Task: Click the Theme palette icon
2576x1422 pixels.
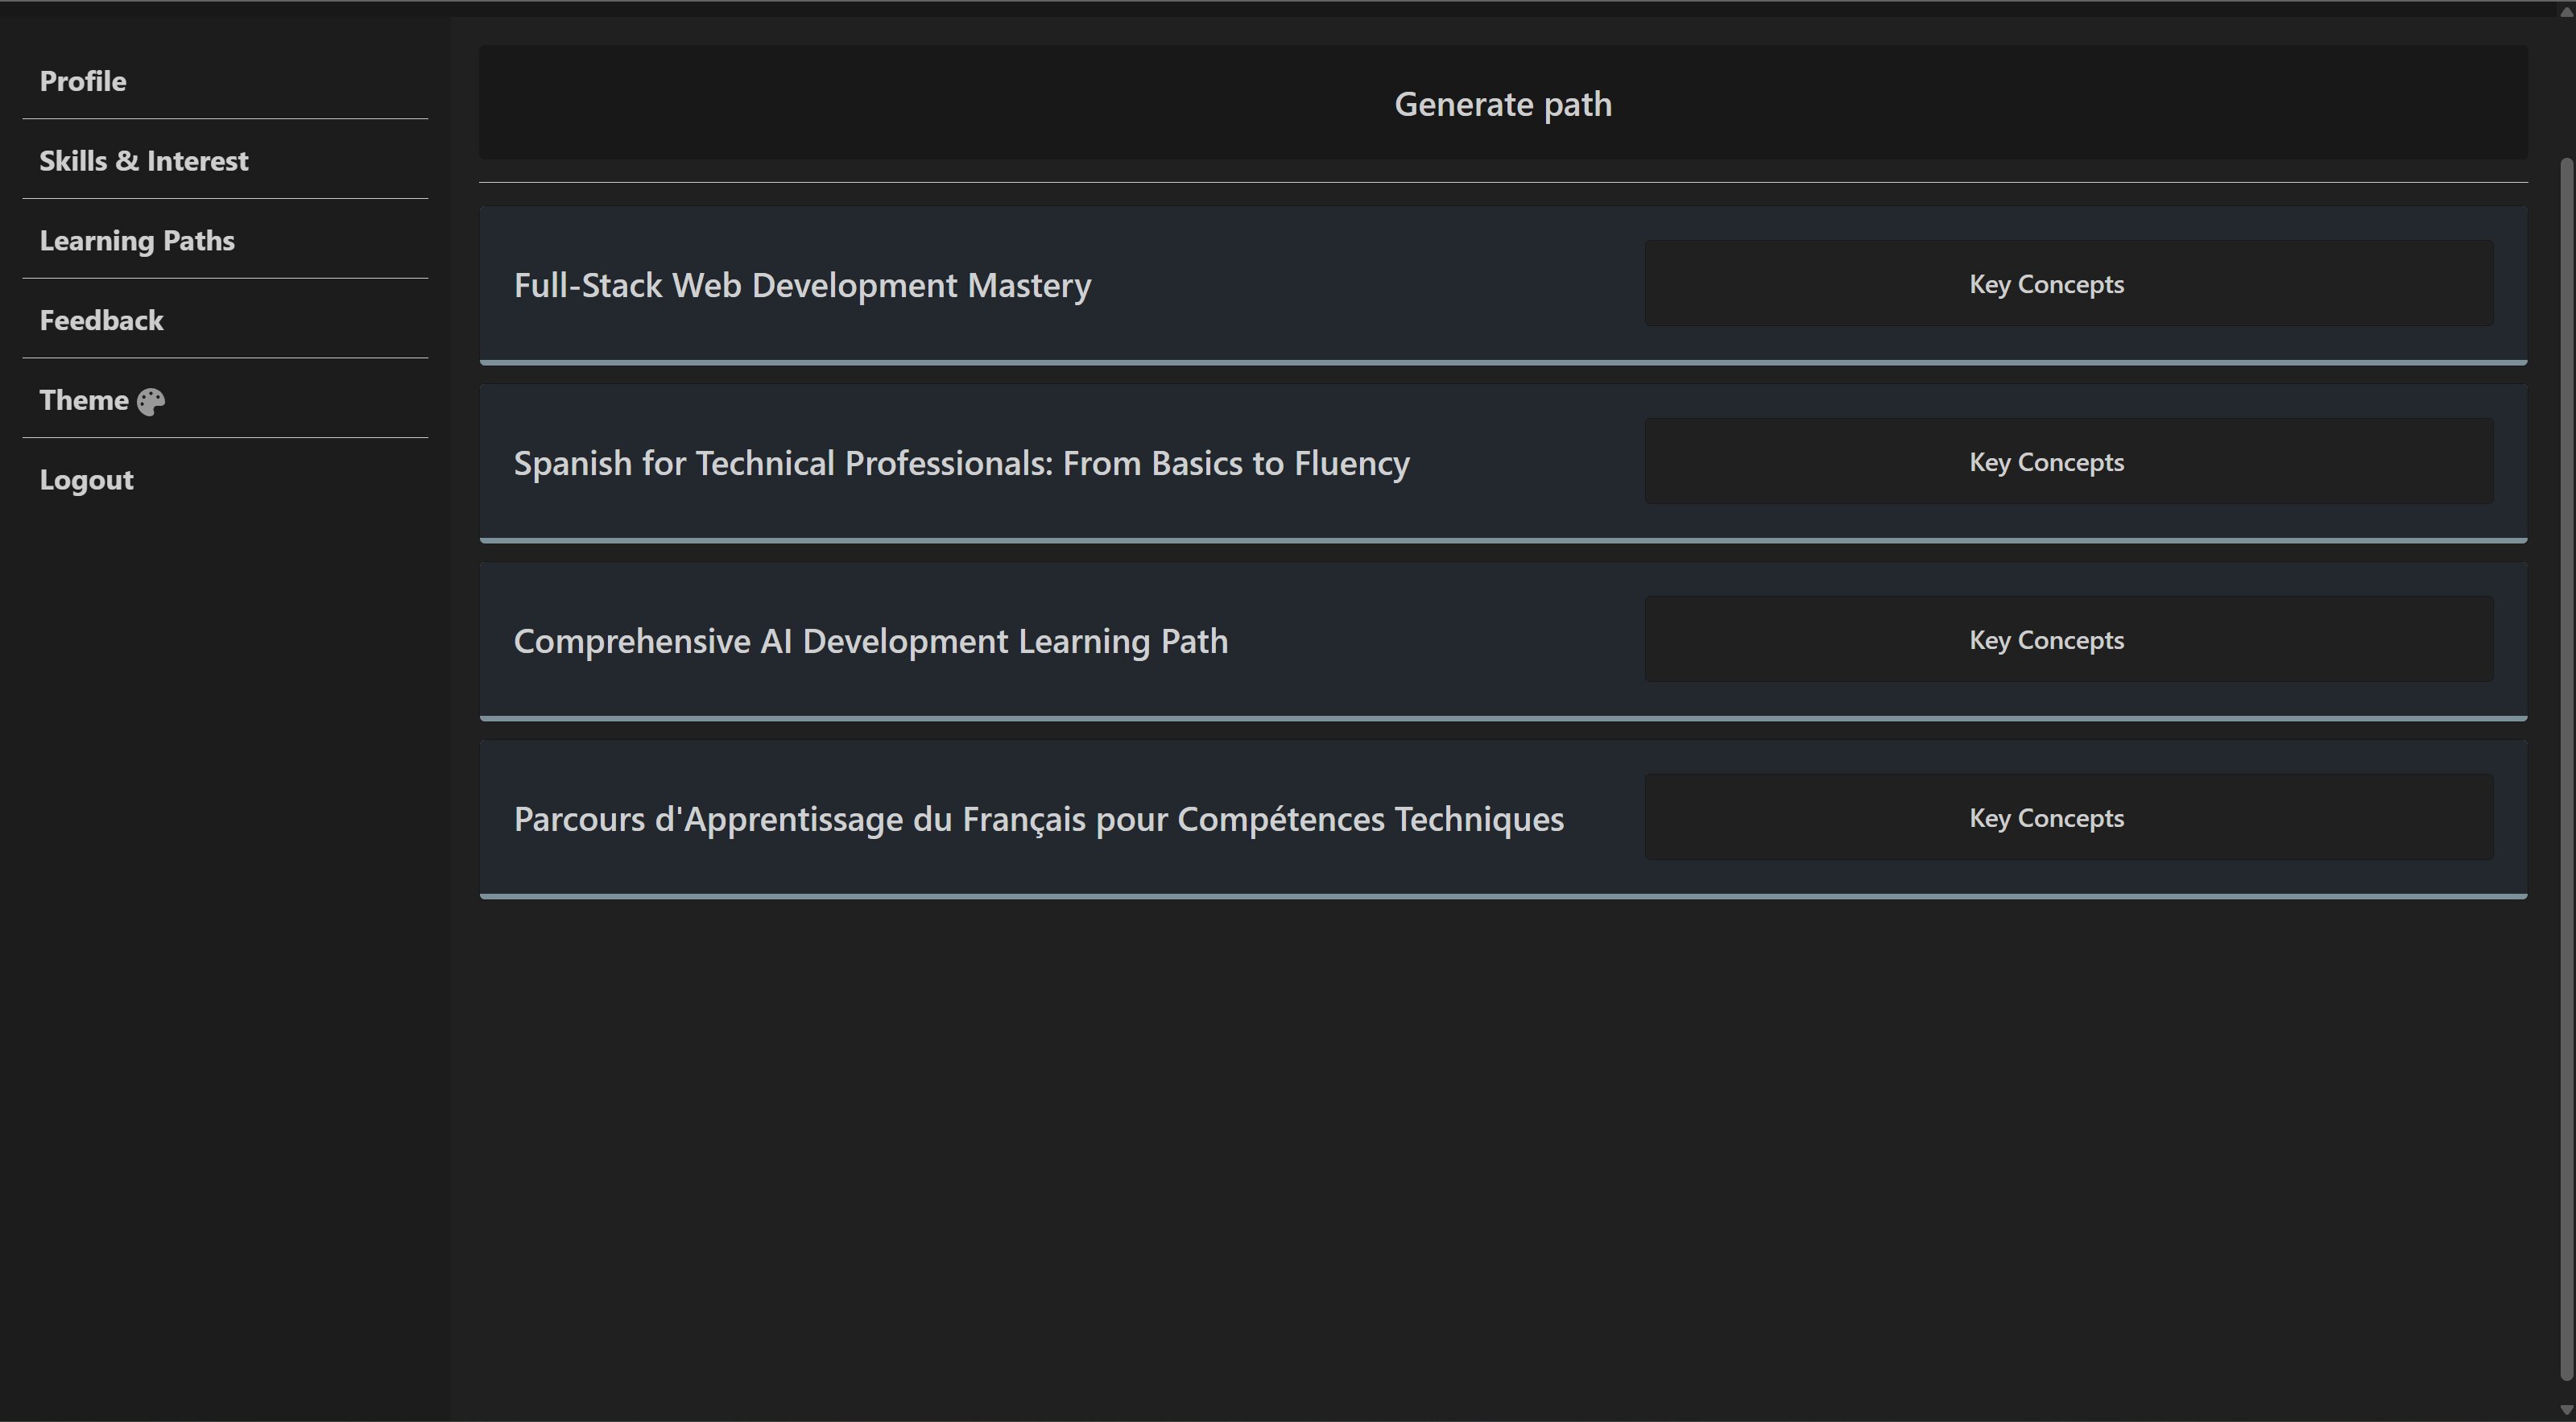Action: 151,401
